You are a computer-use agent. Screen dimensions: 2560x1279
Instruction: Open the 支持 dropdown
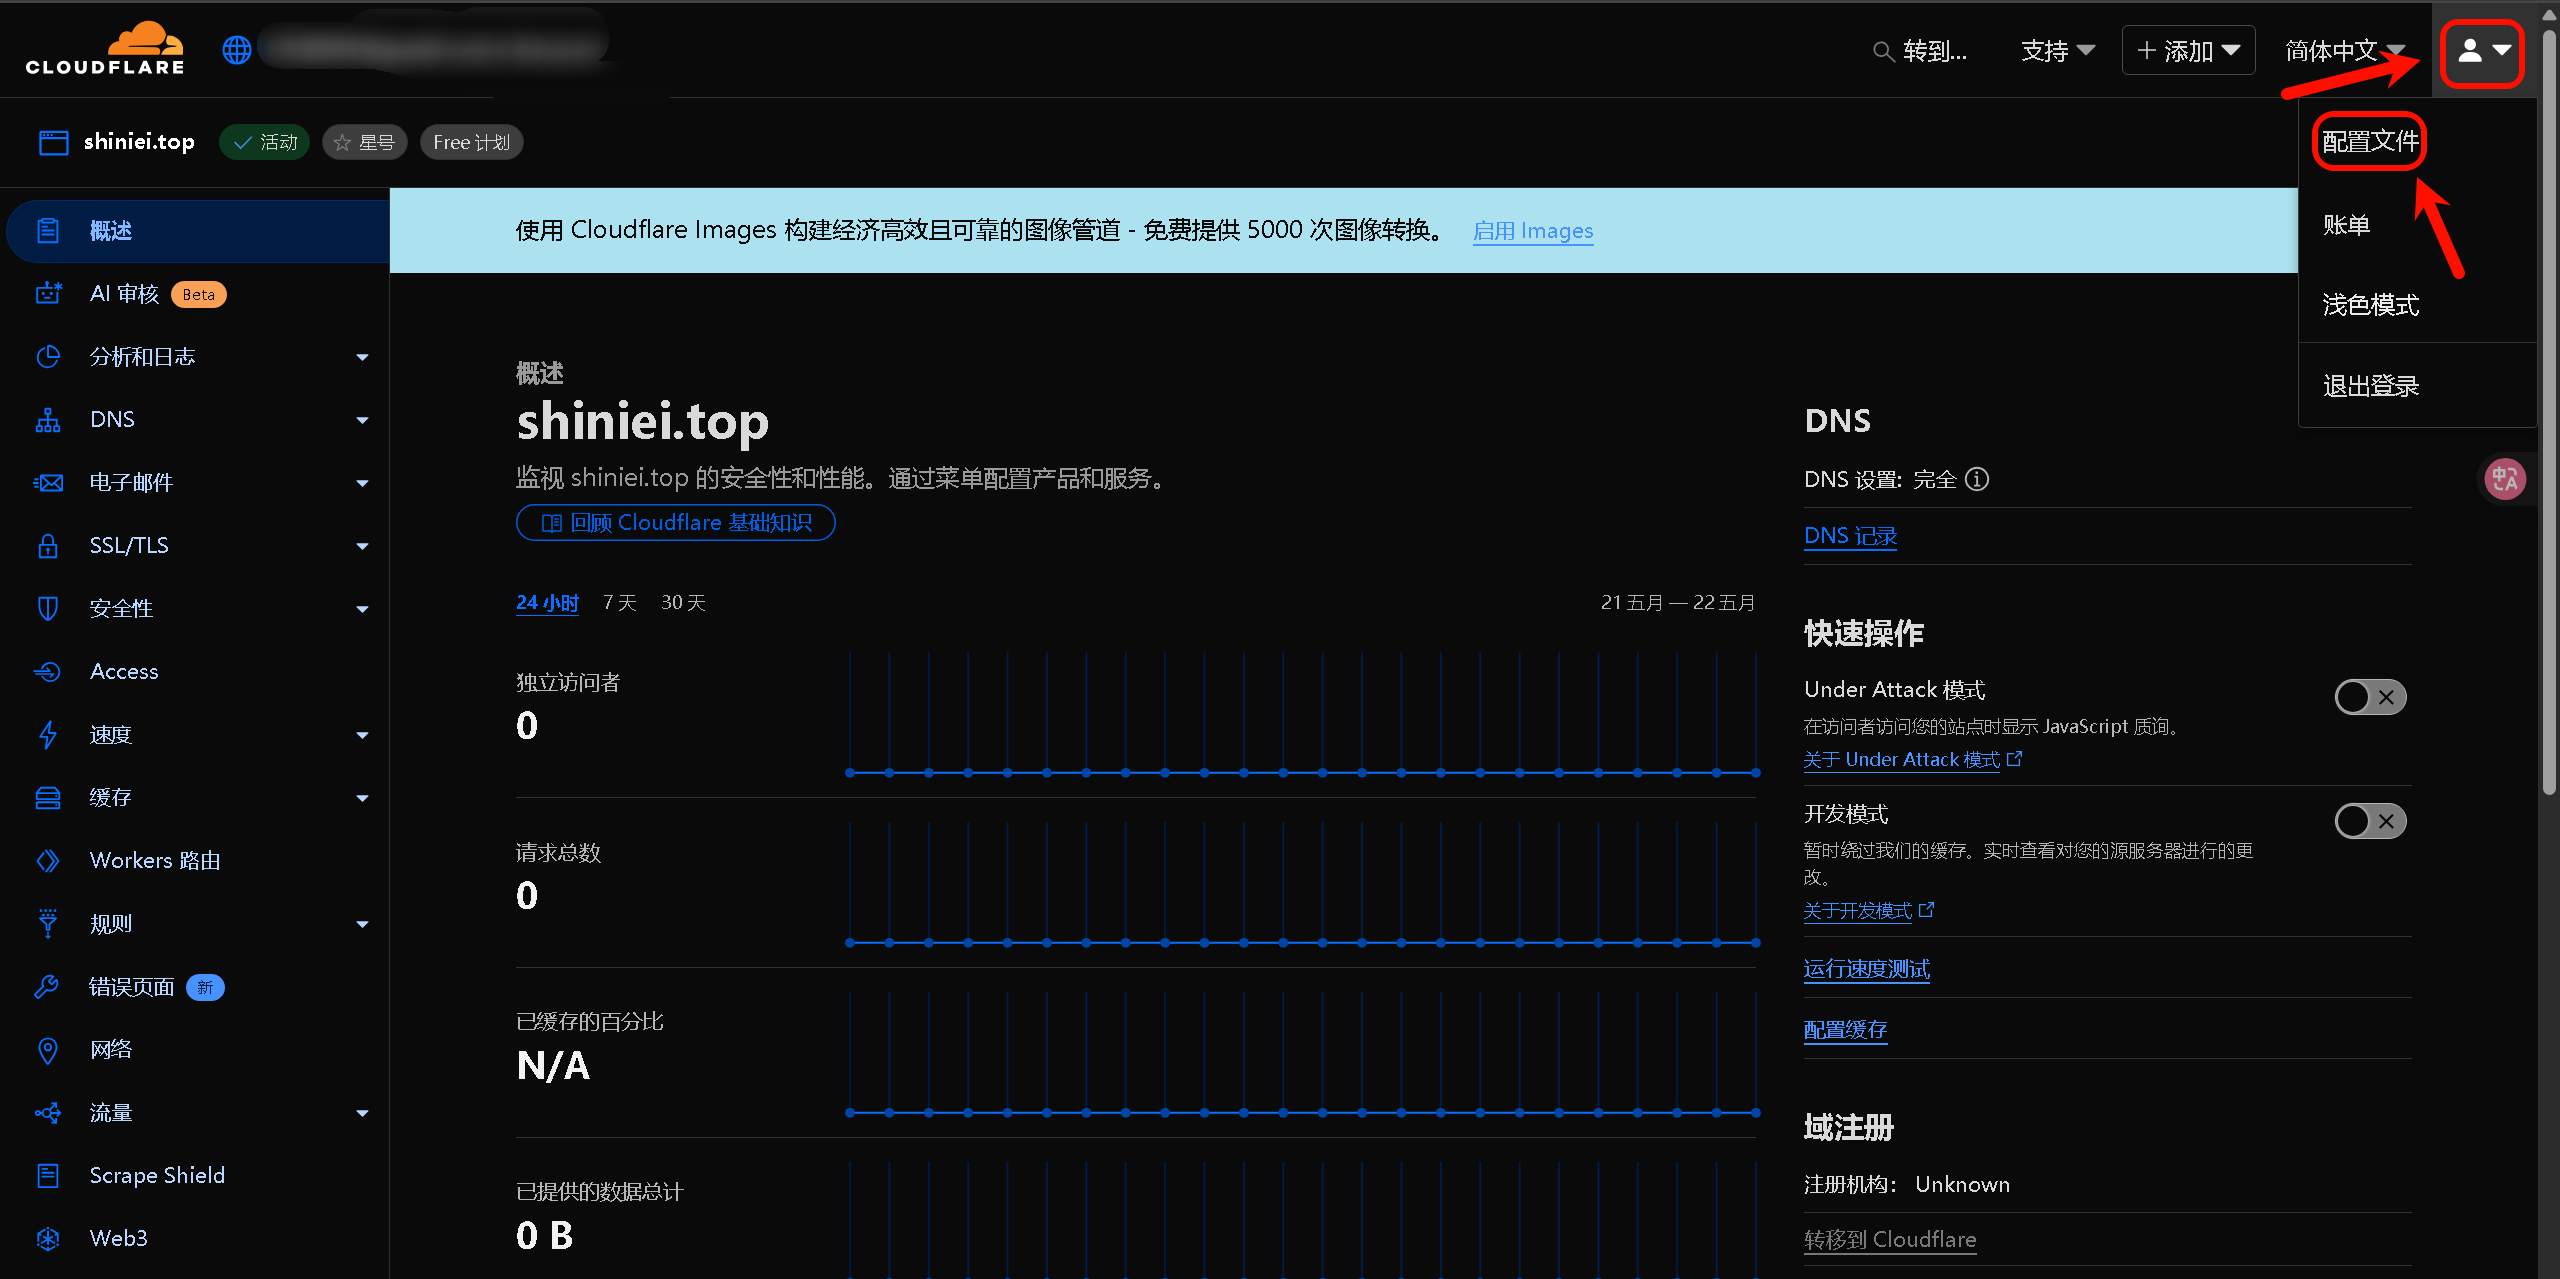(x=2057, y=51)
